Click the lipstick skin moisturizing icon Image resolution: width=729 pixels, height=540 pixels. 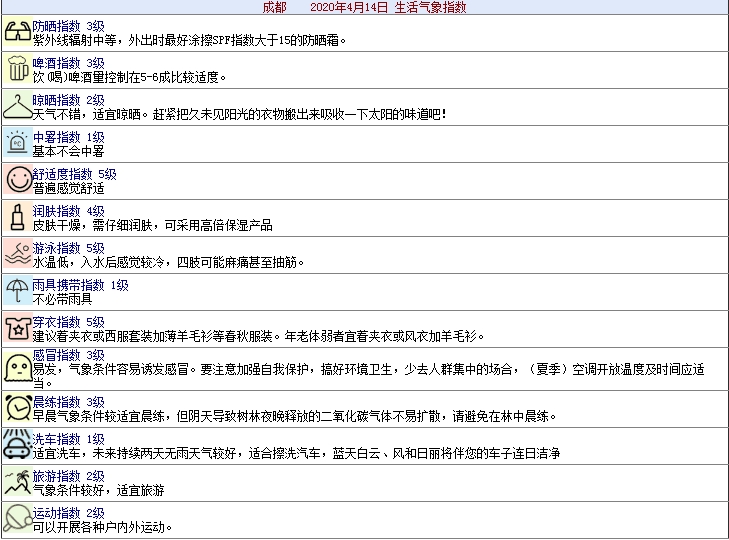[x=17, y=217]
